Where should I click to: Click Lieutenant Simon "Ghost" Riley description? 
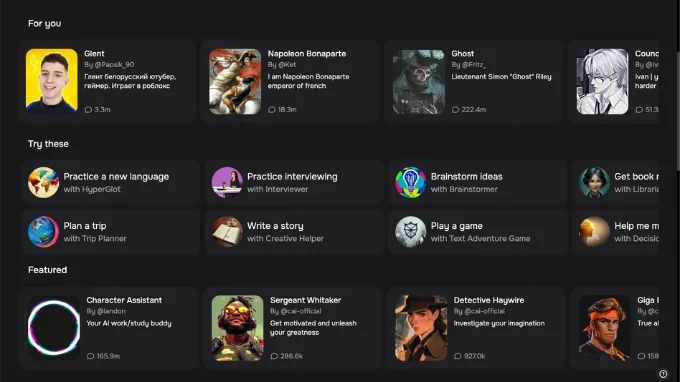coord(501,77)
